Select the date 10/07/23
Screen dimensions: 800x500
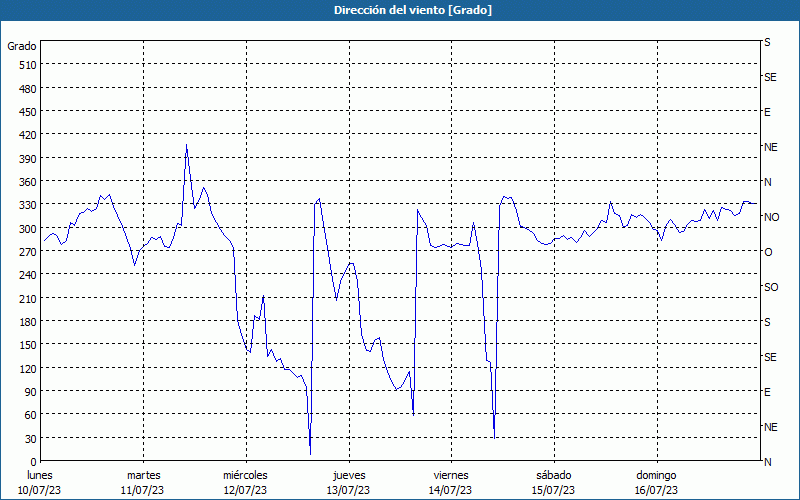[x=40, y=490]
